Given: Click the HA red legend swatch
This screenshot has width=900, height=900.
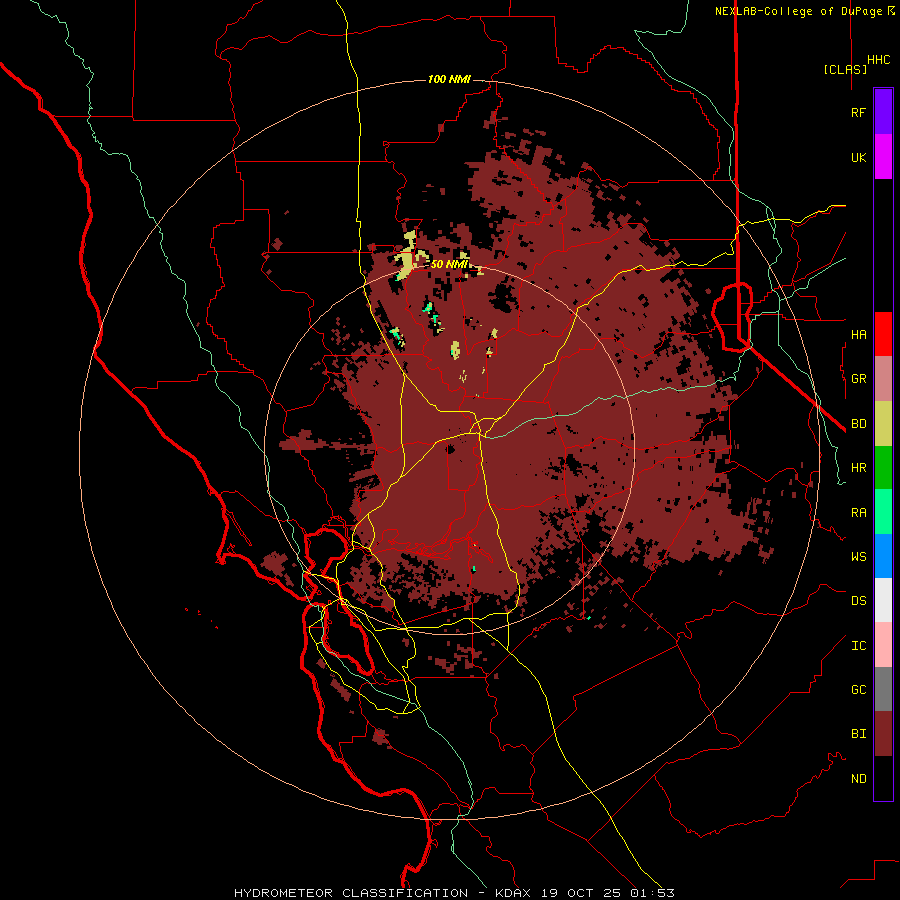Looking at the screenshot, I should (x=883, y=334).
